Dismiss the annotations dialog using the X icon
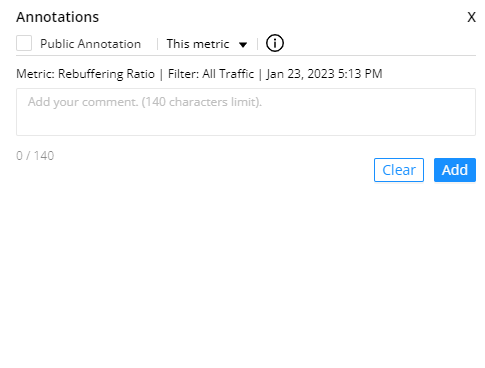This screenshot has height=368, width=485. [471, 17]
